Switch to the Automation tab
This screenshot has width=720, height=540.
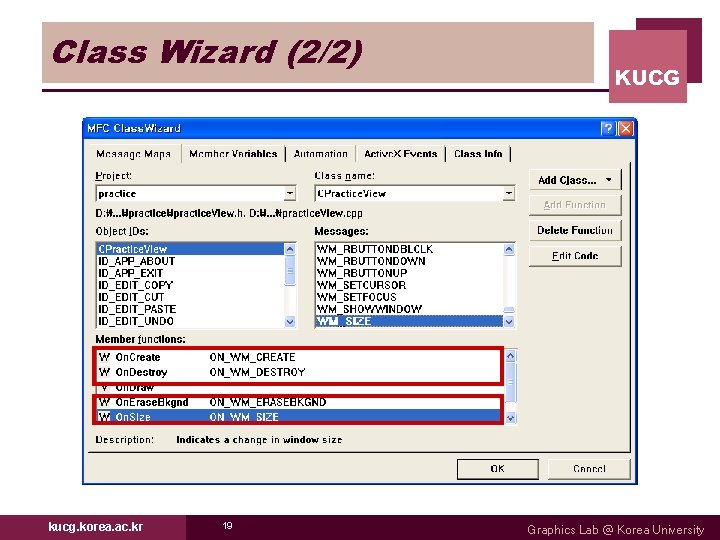coord(321,154)
